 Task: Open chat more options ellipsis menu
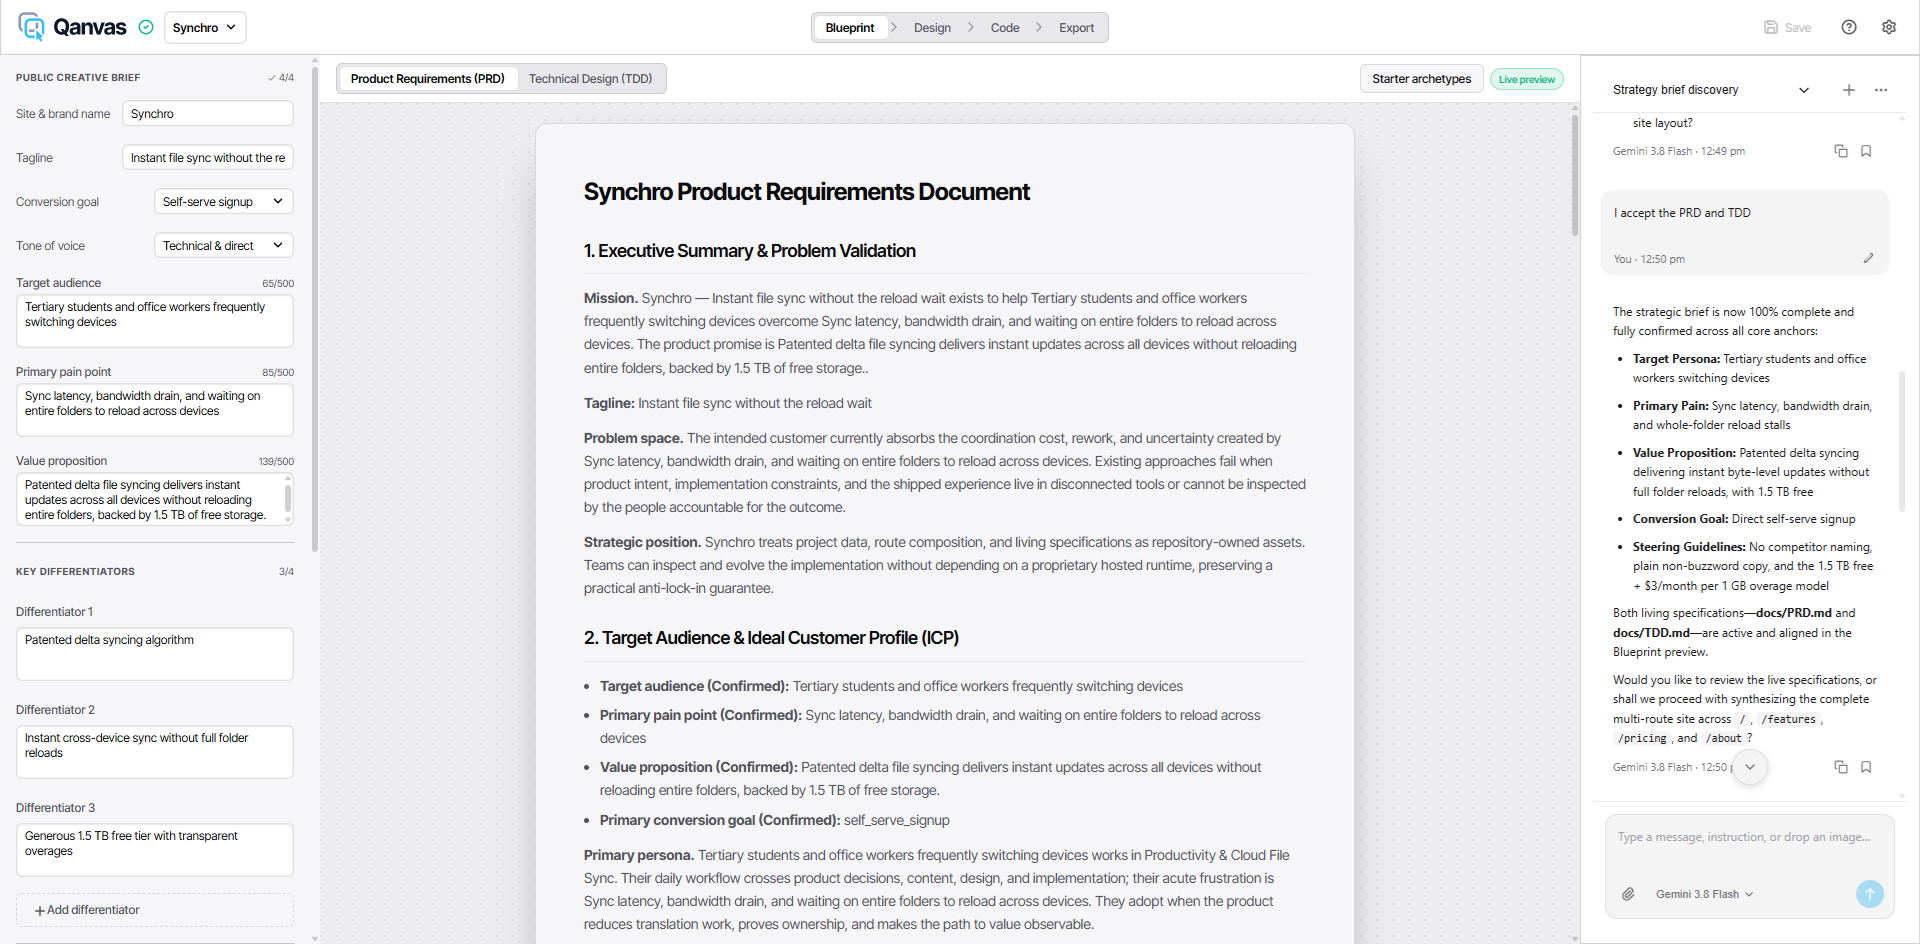coord(1881,90)
